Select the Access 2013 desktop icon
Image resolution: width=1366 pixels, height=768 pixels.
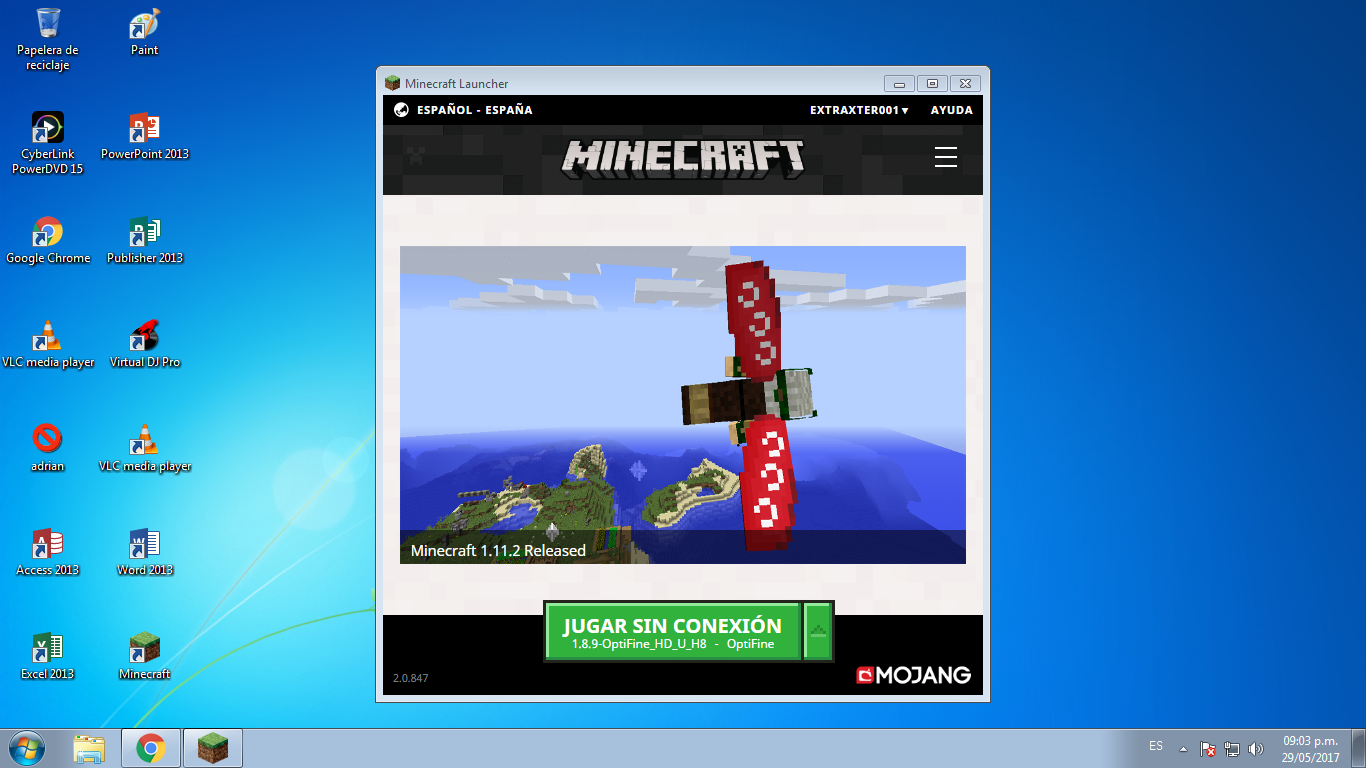pyautogui.click(x=47, y=552)
